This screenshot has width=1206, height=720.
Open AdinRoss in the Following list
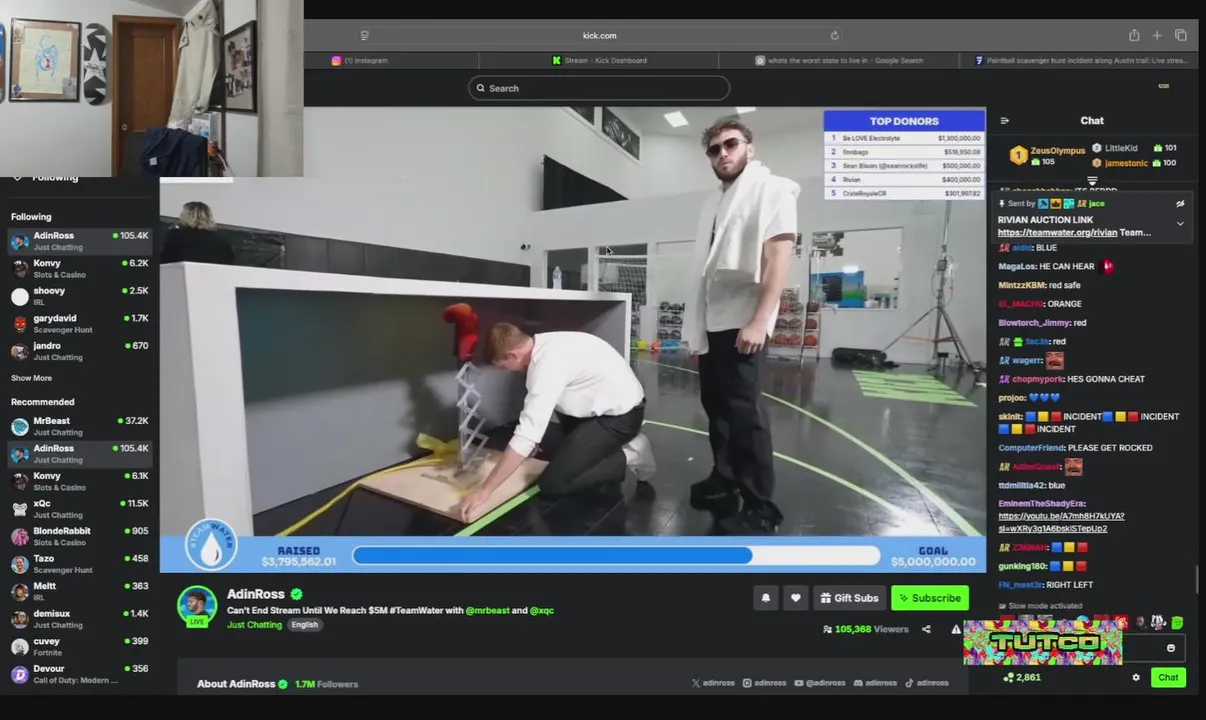coord(80,241)
